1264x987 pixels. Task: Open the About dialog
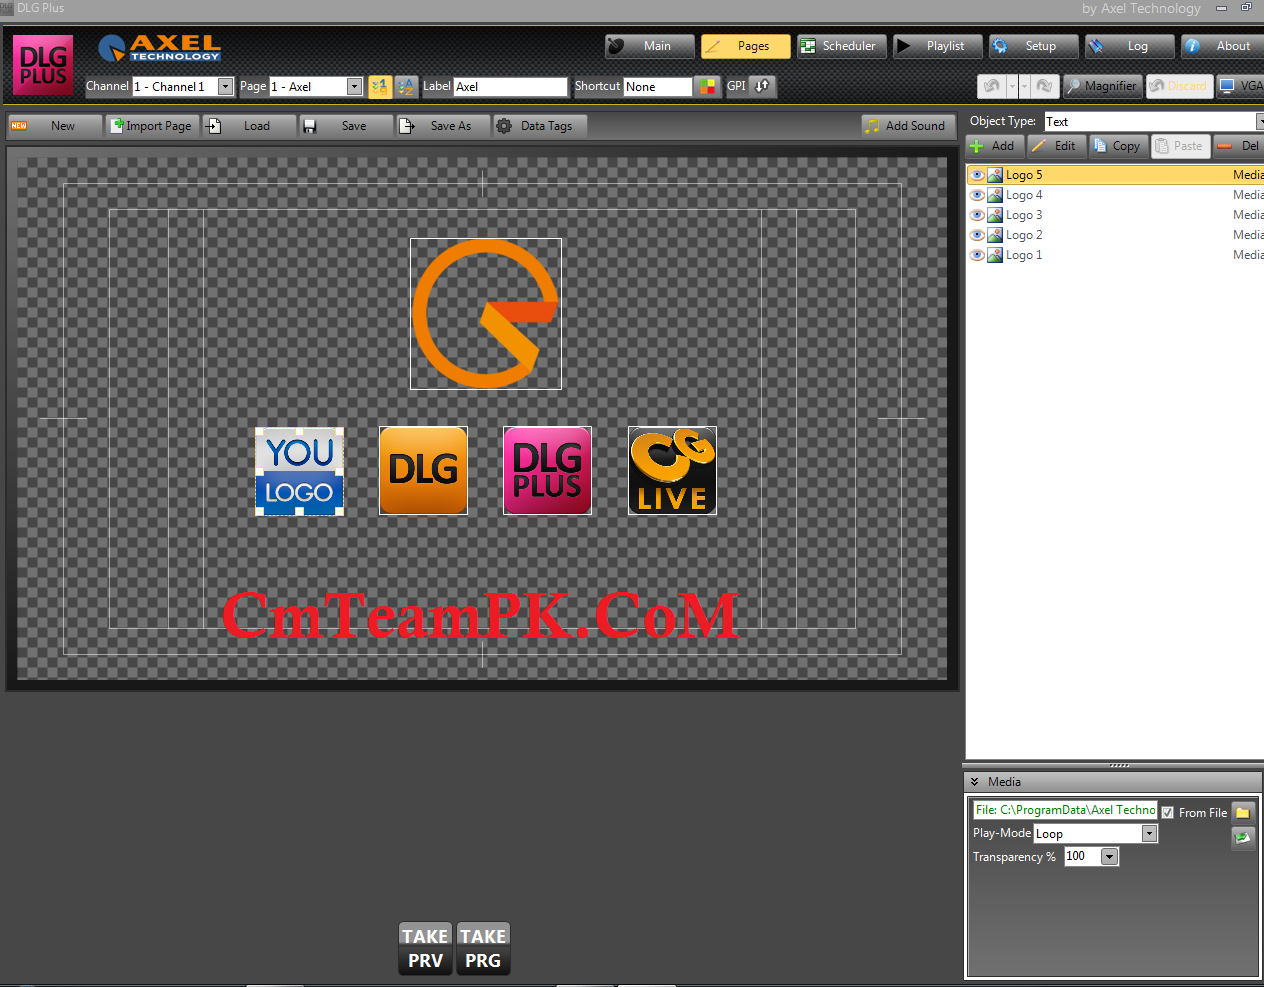[x=1222, y=46]
